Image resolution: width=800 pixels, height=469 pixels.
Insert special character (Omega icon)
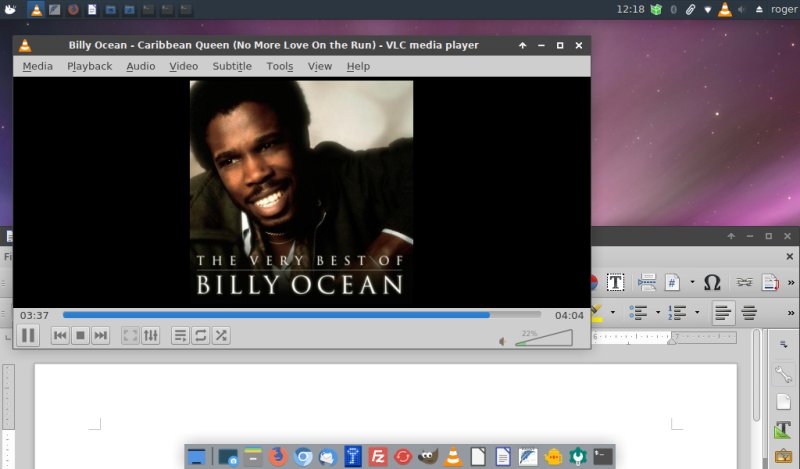pos(712,283)
